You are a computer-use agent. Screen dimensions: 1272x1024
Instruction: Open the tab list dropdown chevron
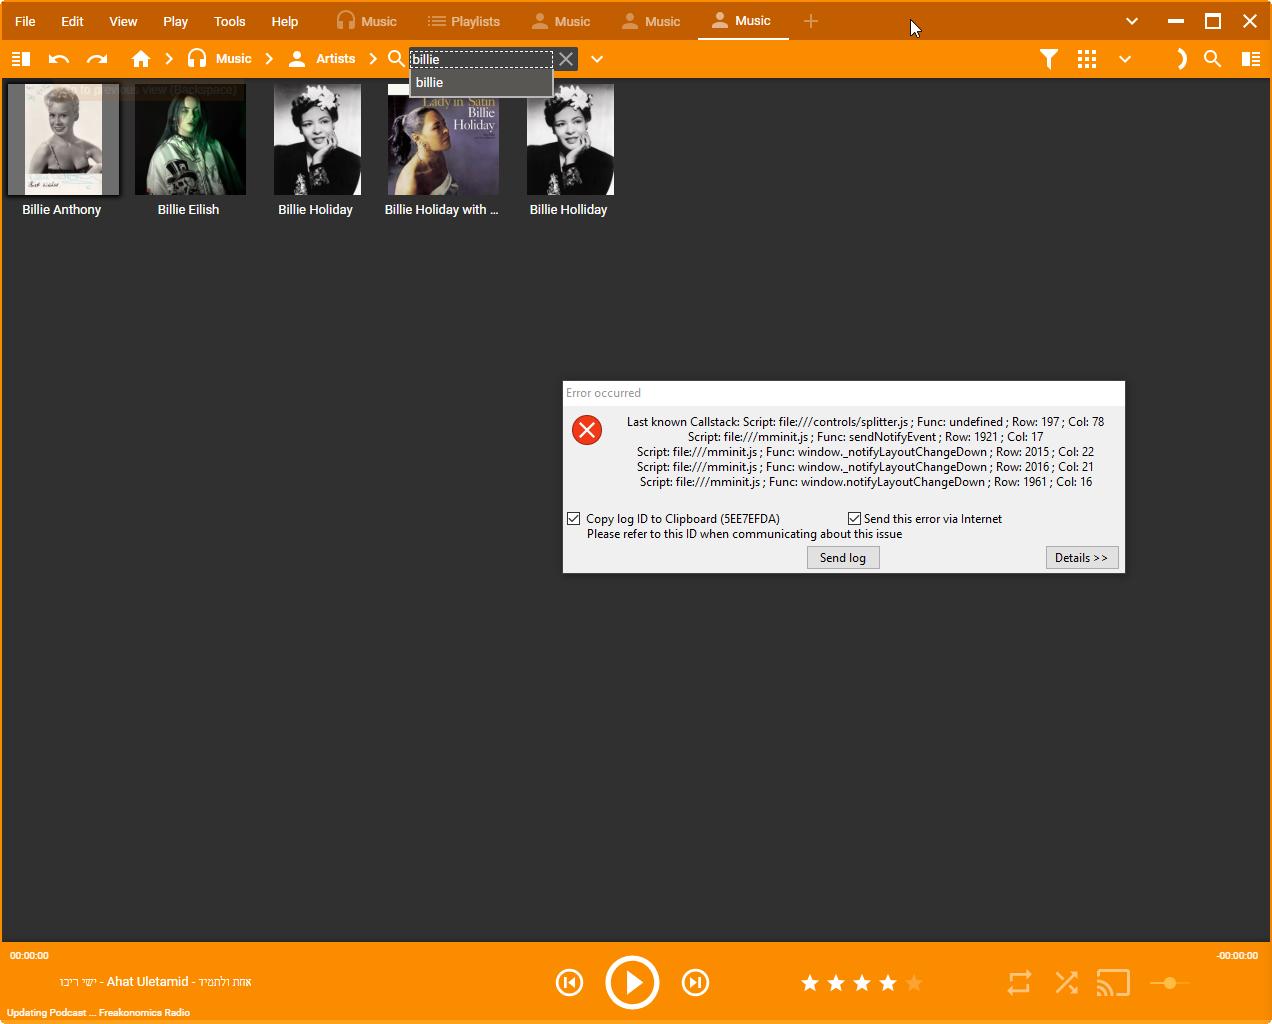pyautogui.click(x=1132, y=21)
